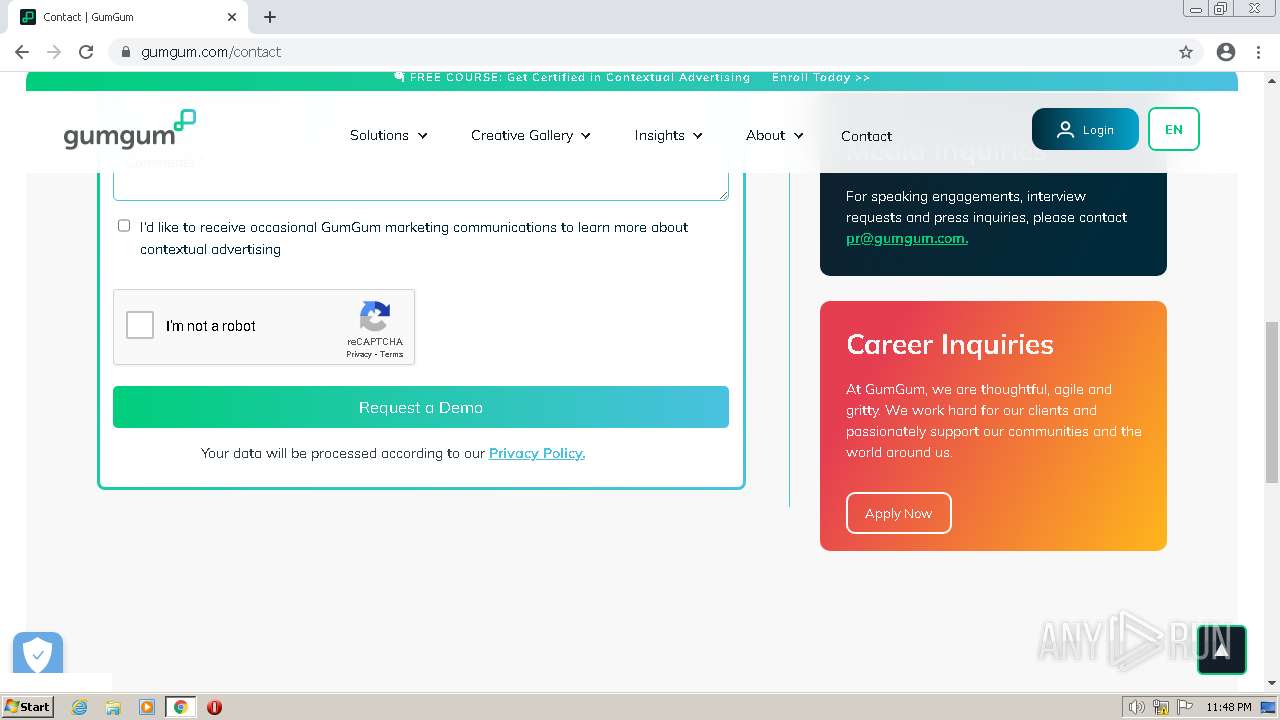Click the red Opera-style taskbar icon
This screenshot has width=1280, height=720.
(214, 707)
